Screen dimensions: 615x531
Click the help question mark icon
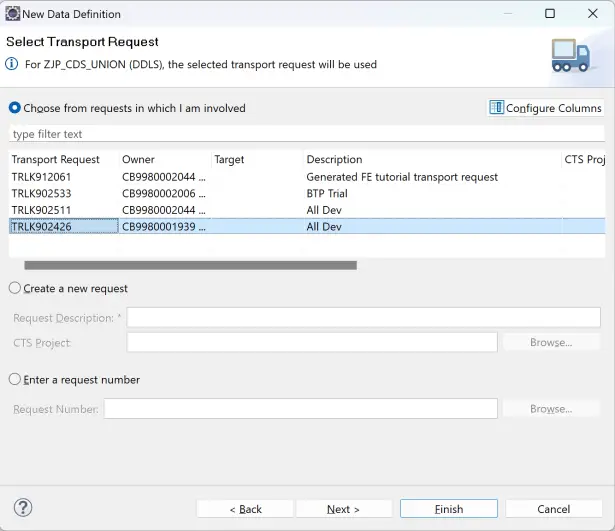[x=23, y=508]
